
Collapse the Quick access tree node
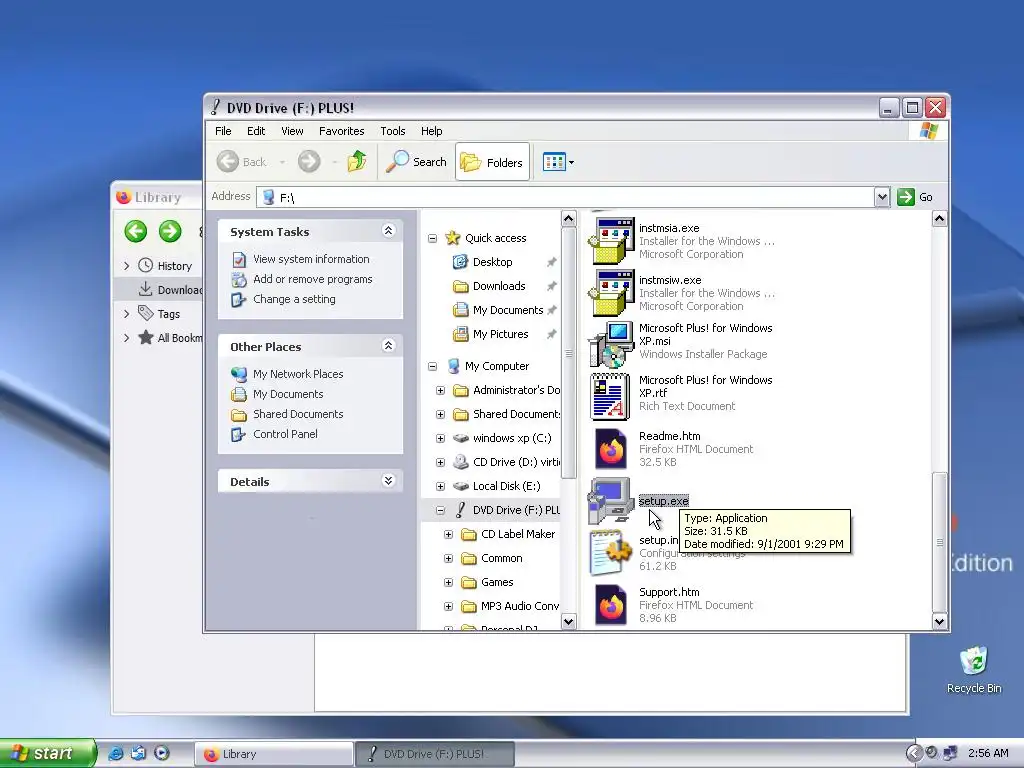(432, 238)
